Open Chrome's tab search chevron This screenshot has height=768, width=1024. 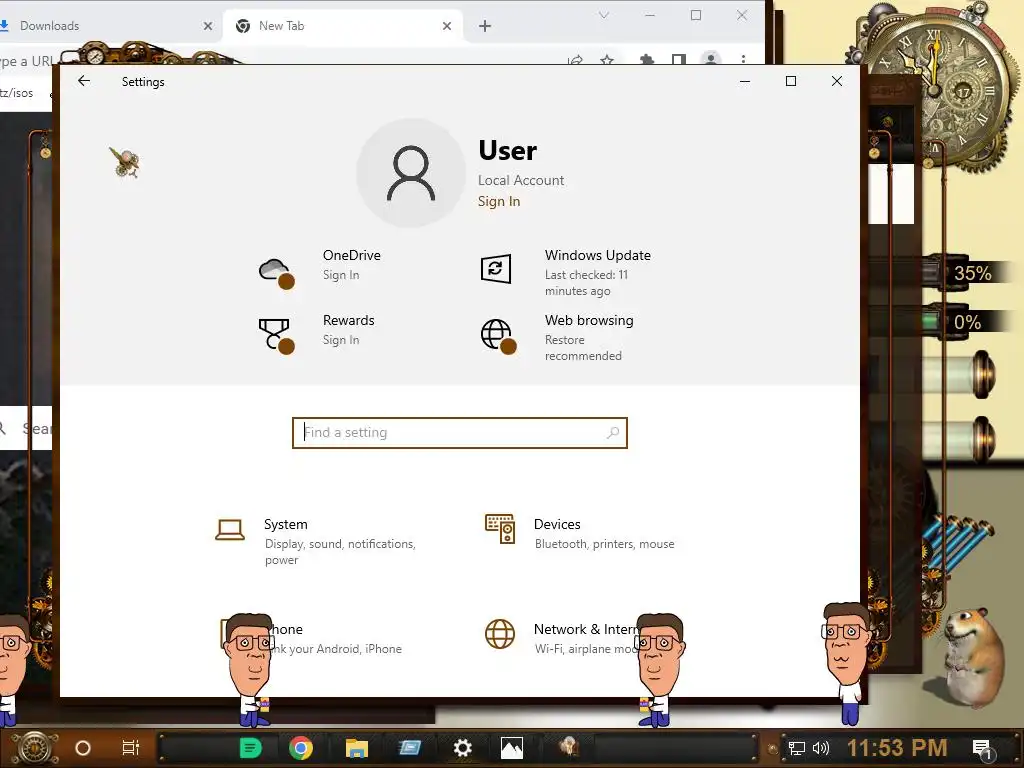[604, 15]
